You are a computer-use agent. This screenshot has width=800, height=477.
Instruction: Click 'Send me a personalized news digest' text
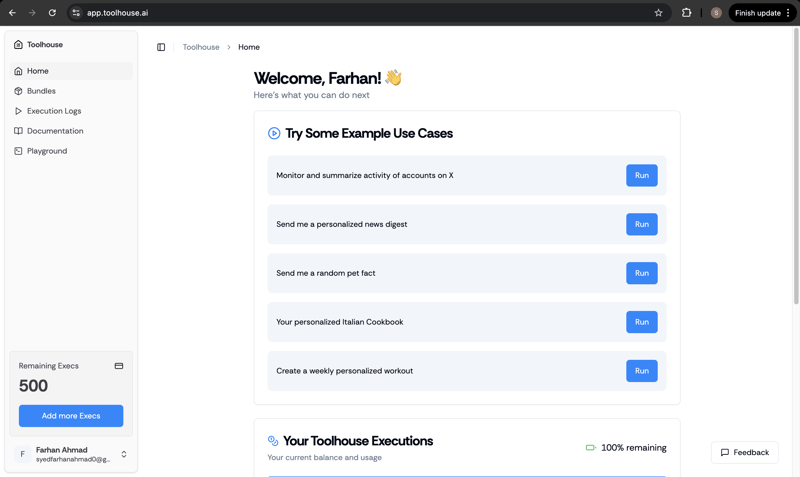341,224
